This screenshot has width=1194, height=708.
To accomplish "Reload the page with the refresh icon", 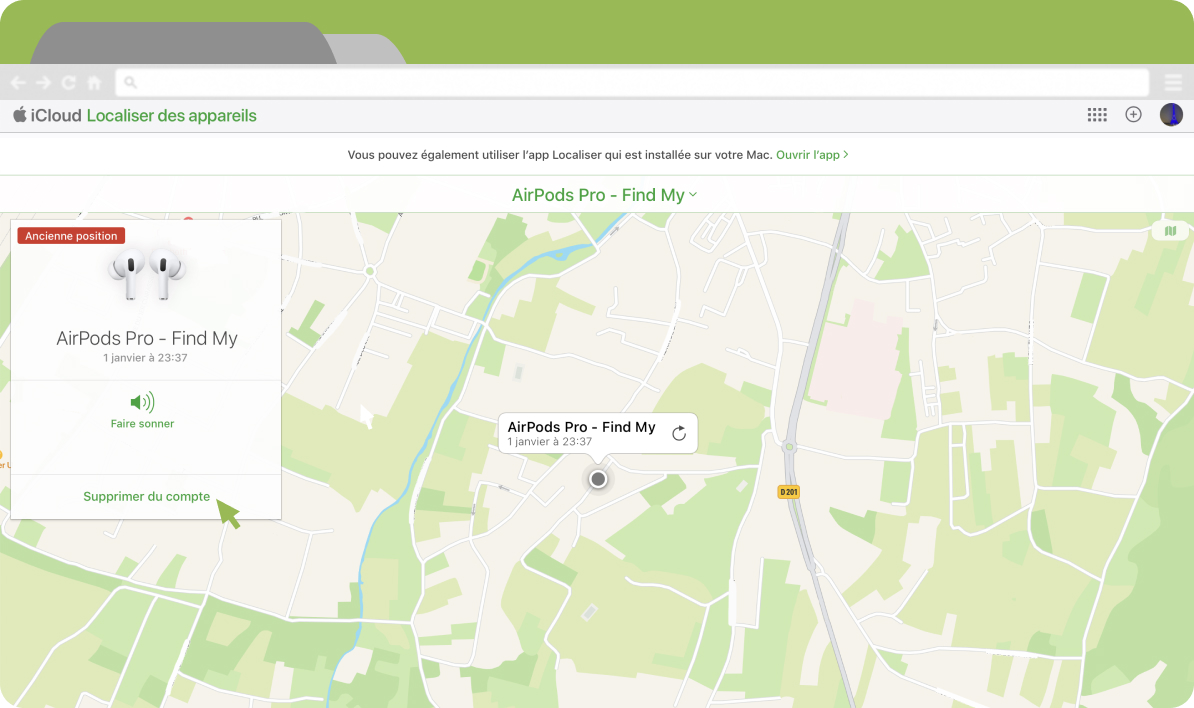I will pyautogui.click(x=69, y=82).
